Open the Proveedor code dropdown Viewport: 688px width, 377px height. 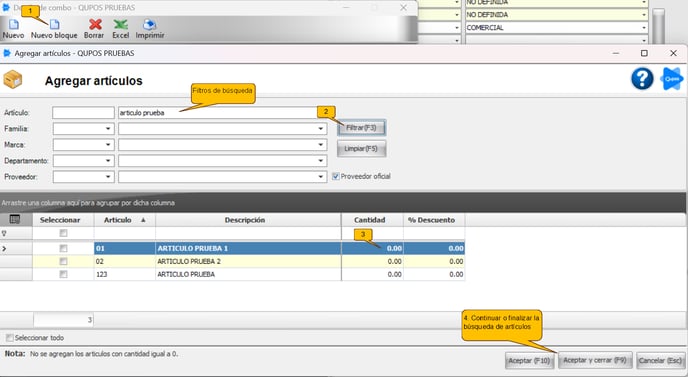click(x=108, y=177)
